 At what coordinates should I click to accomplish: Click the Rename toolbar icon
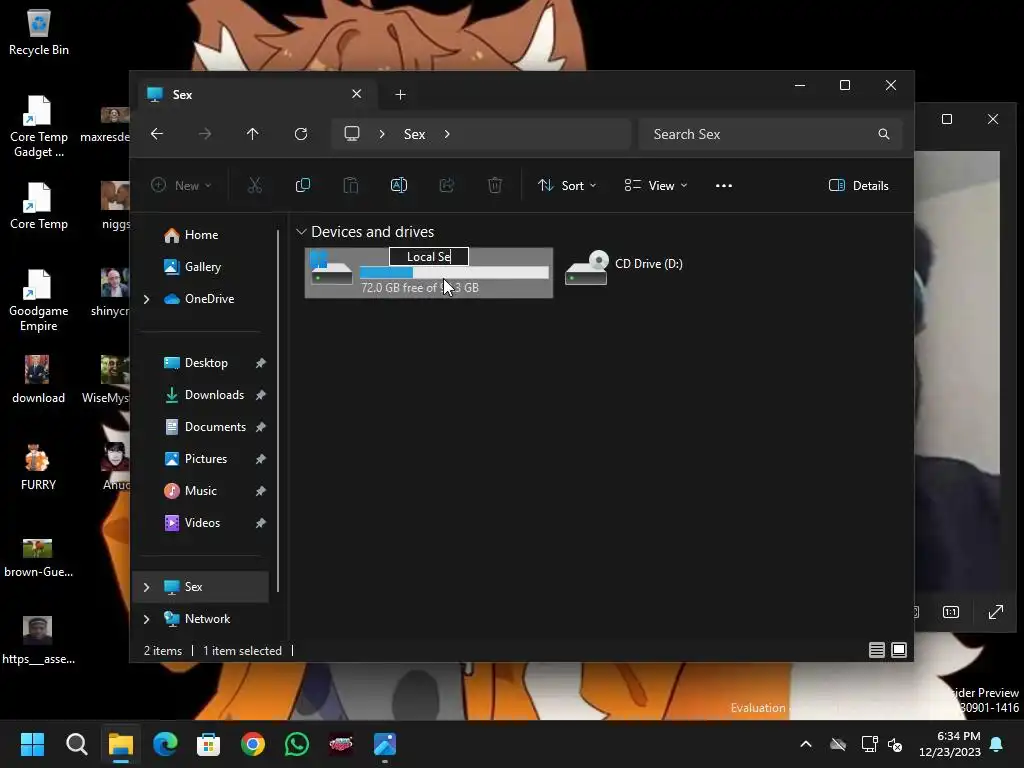[398, 185]
